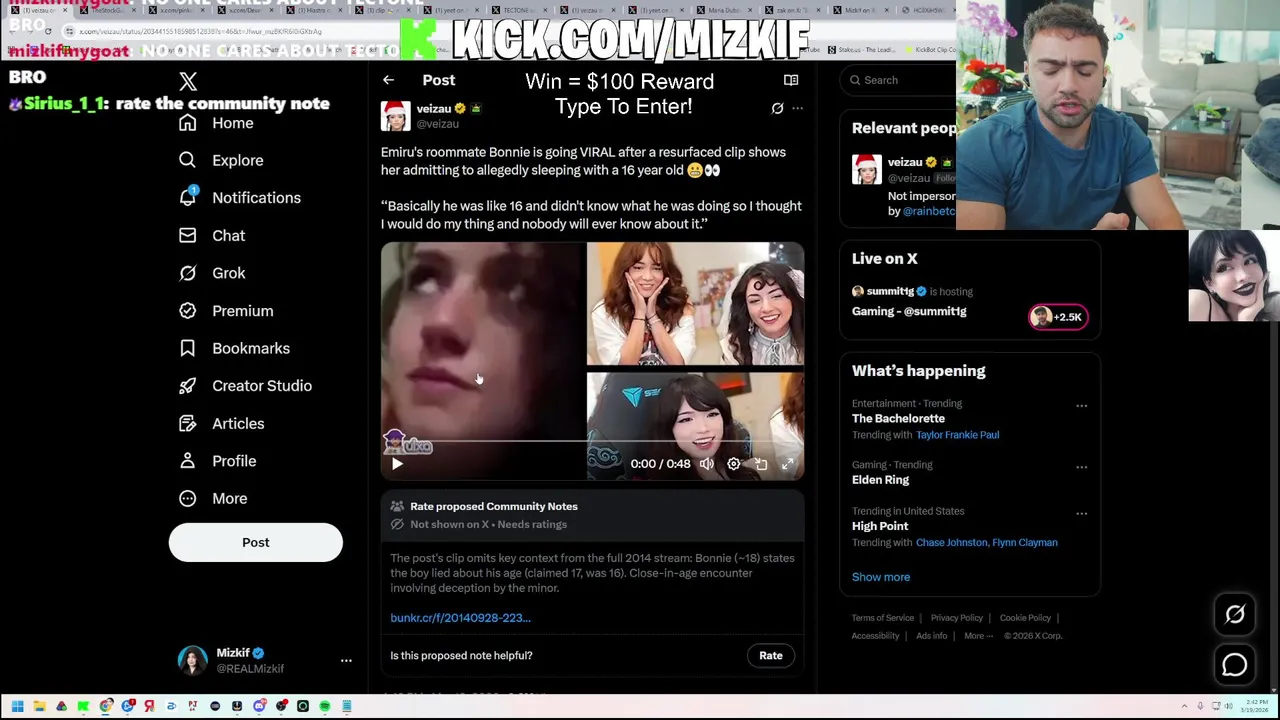Open the Elden Ring trend options dots
1280x720 pixels.
pos(1081,467)
